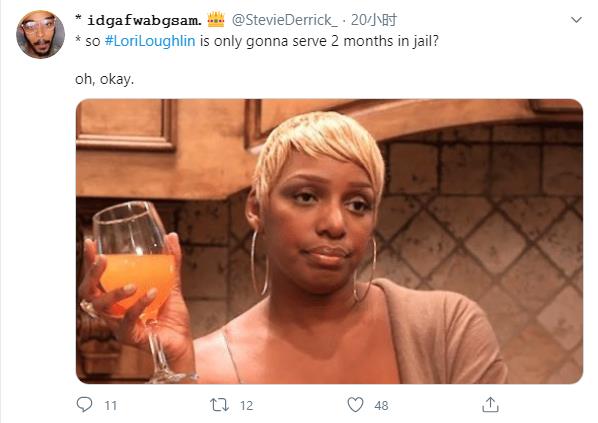
Task: Click the crown emoji beside username
Action: tap(216, 19)
